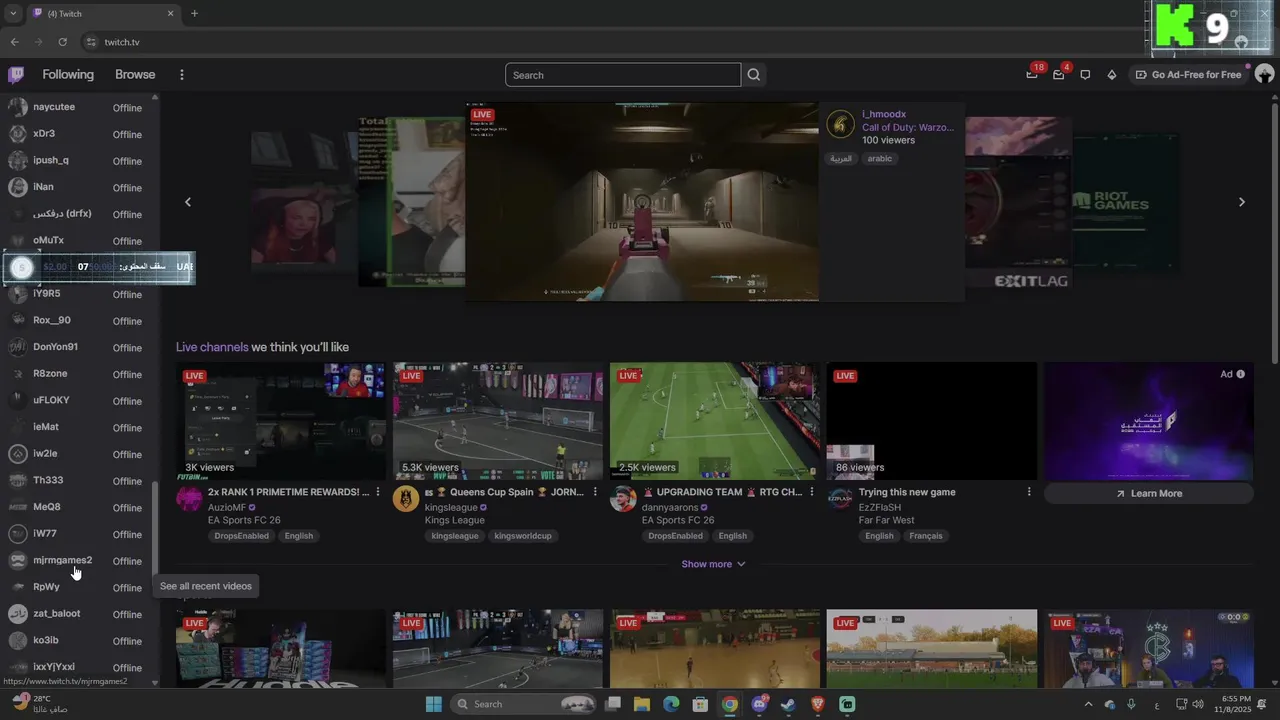Viewport: 1280px width, 720px height.
Task: Open the three-dot more menu beside Browse
Action: tap(181, 75)
